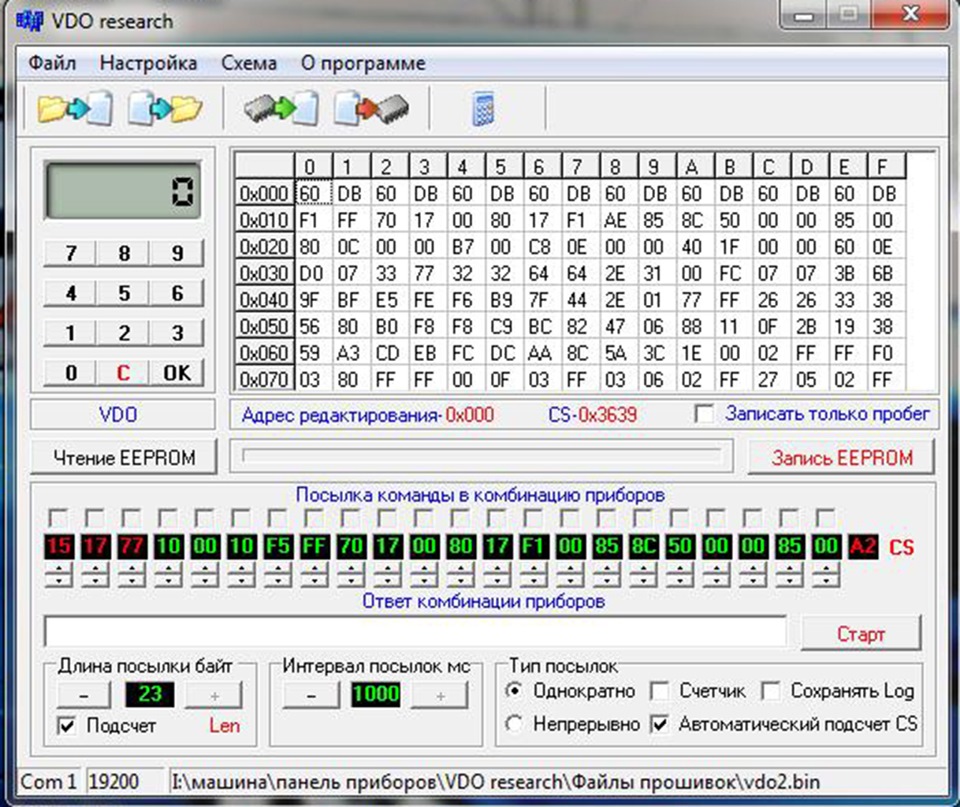Decrease packet byte length with minus
Screen dimensions: 960x807
84,695
